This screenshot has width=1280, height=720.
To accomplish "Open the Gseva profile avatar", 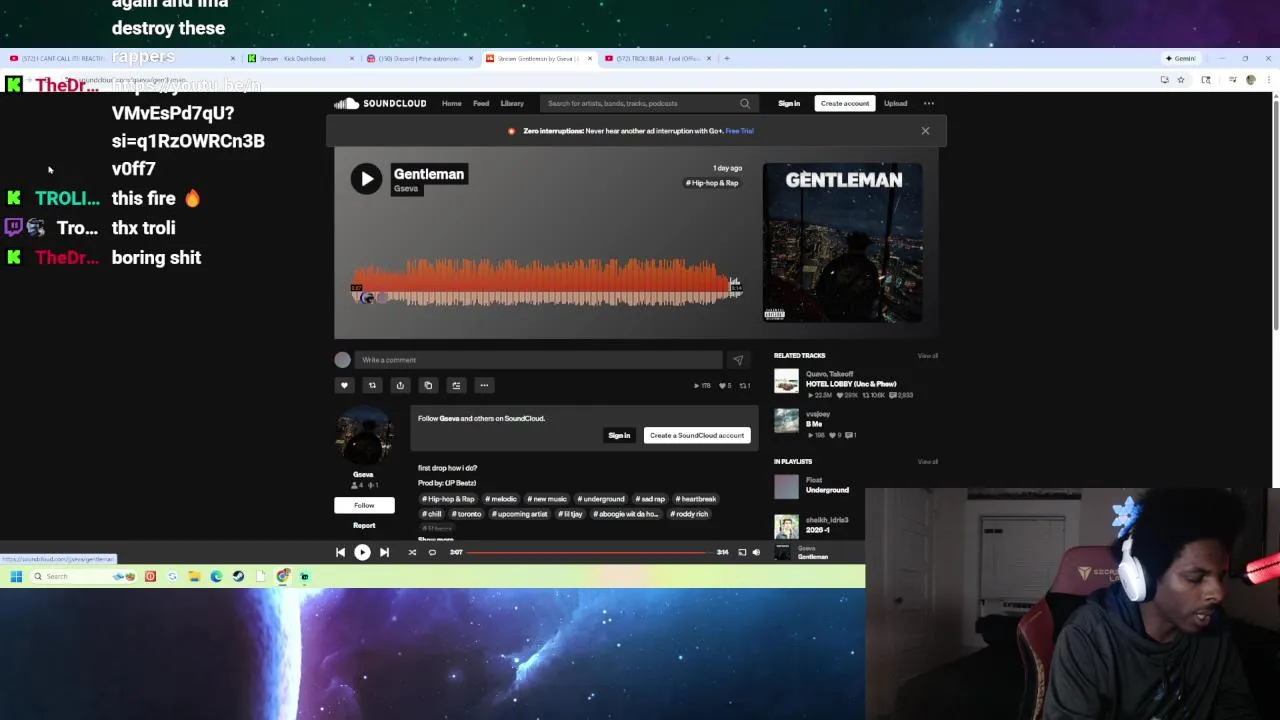I will point(364,436).
